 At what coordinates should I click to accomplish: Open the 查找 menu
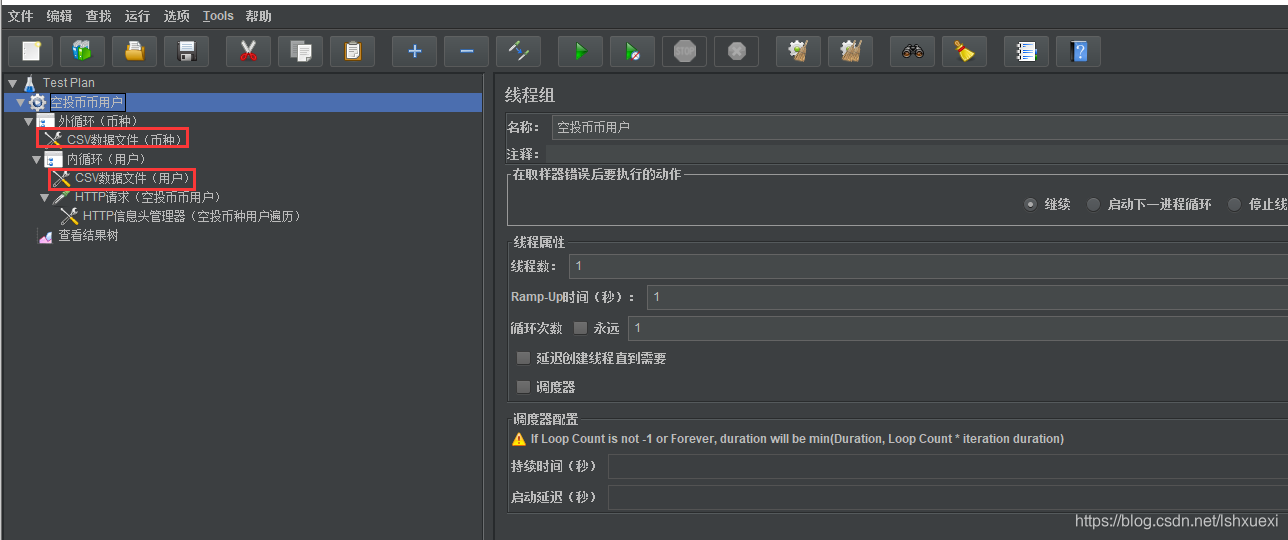tap(98, 16)
